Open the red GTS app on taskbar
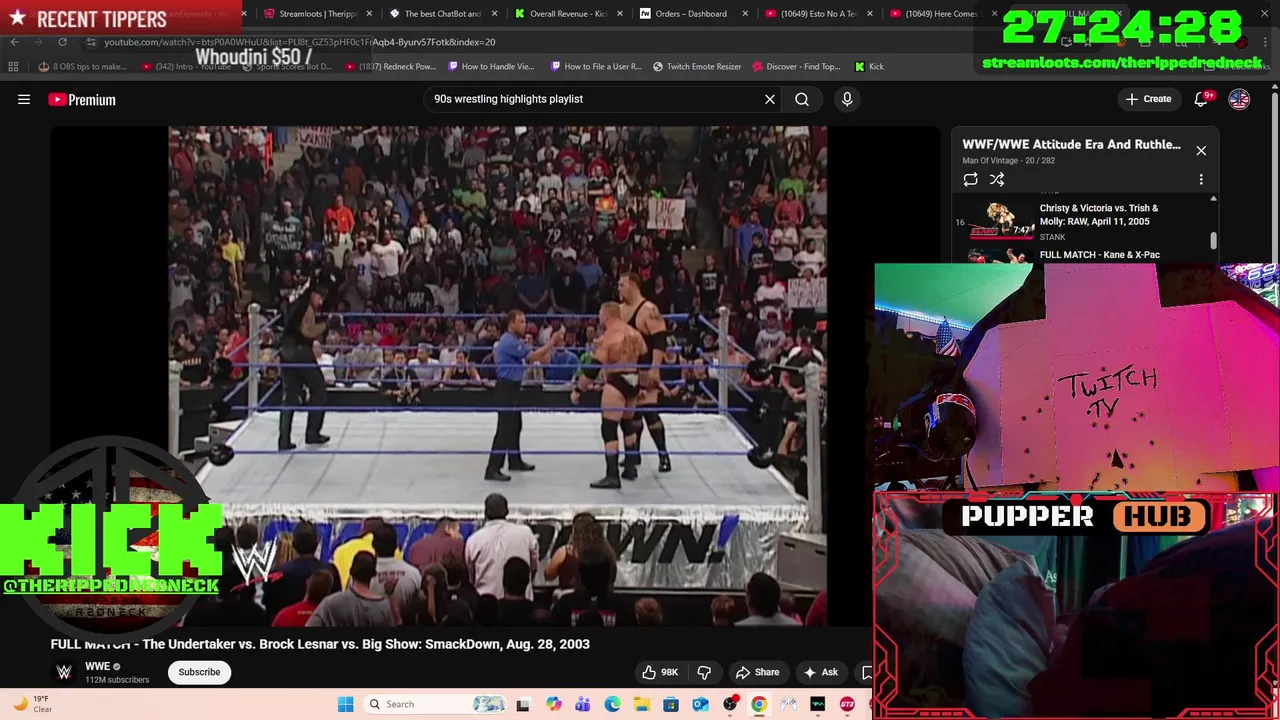This screenshot has width=1280, height=720. [x=848, y=704]
